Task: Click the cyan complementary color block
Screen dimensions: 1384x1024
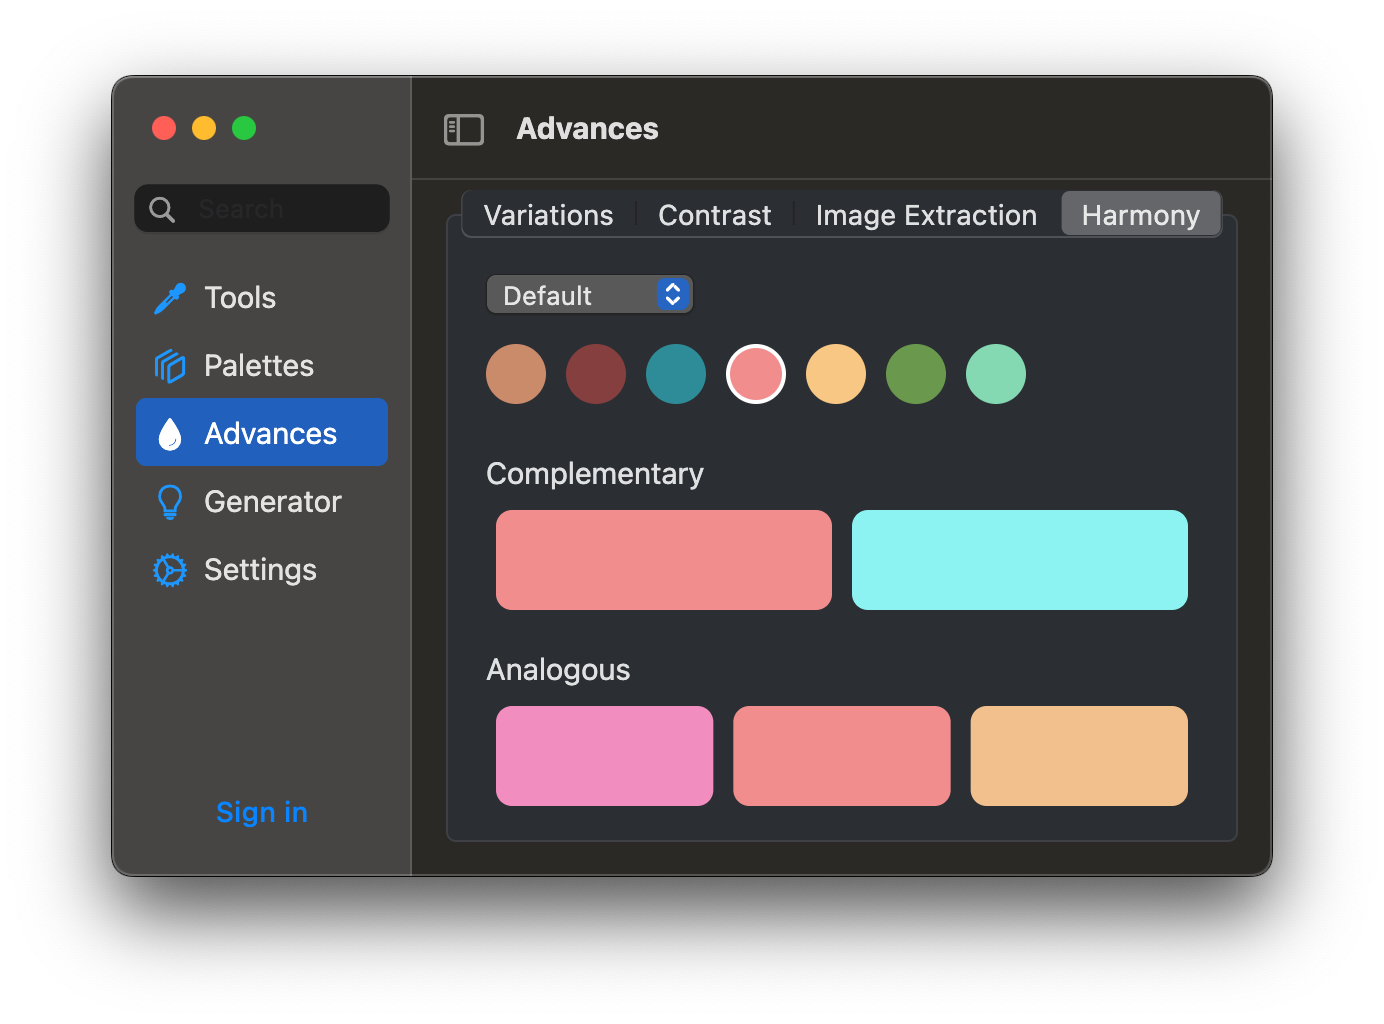Action: tap(1019, 560)
